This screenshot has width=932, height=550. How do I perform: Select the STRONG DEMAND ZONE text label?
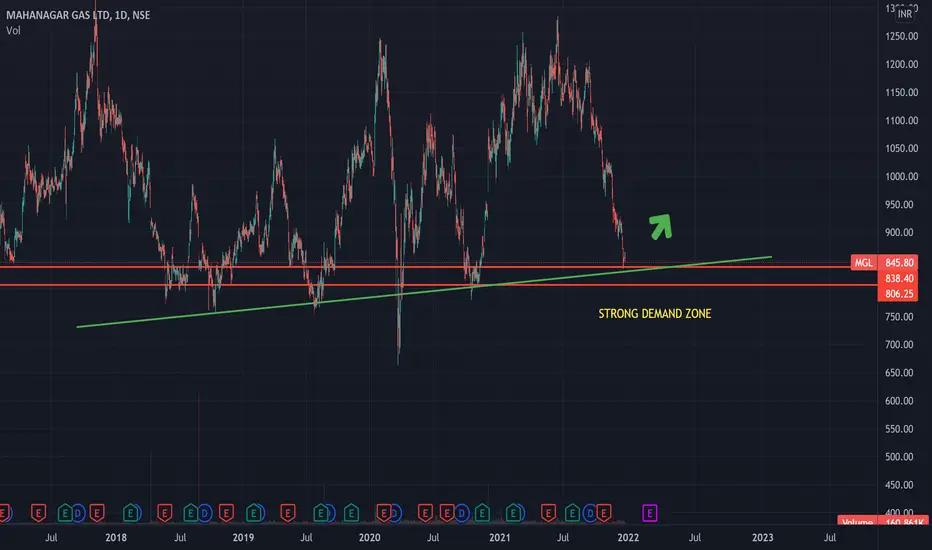coord(654,313)
